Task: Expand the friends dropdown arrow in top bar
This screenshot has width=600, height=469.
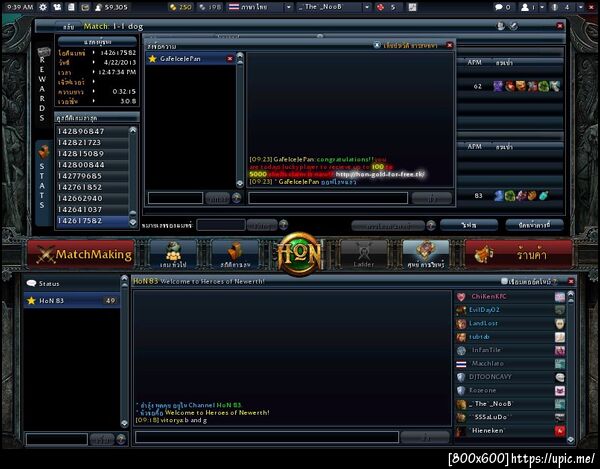Action: [x=542, y=7]
